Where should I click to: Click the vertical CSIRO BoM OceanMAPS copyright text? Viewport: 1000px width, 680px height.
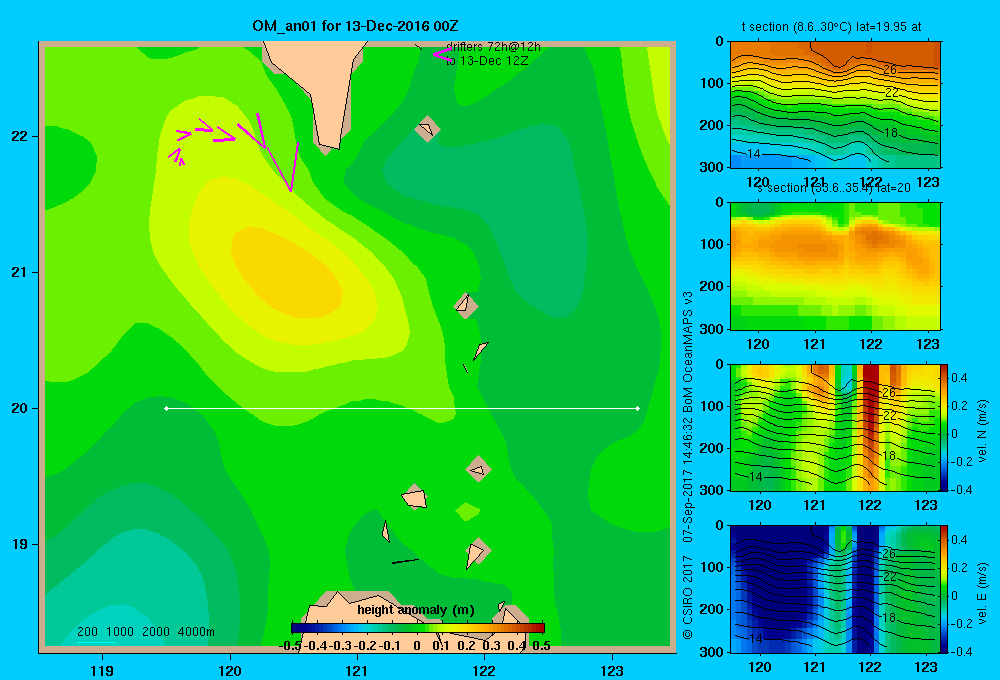688,464
